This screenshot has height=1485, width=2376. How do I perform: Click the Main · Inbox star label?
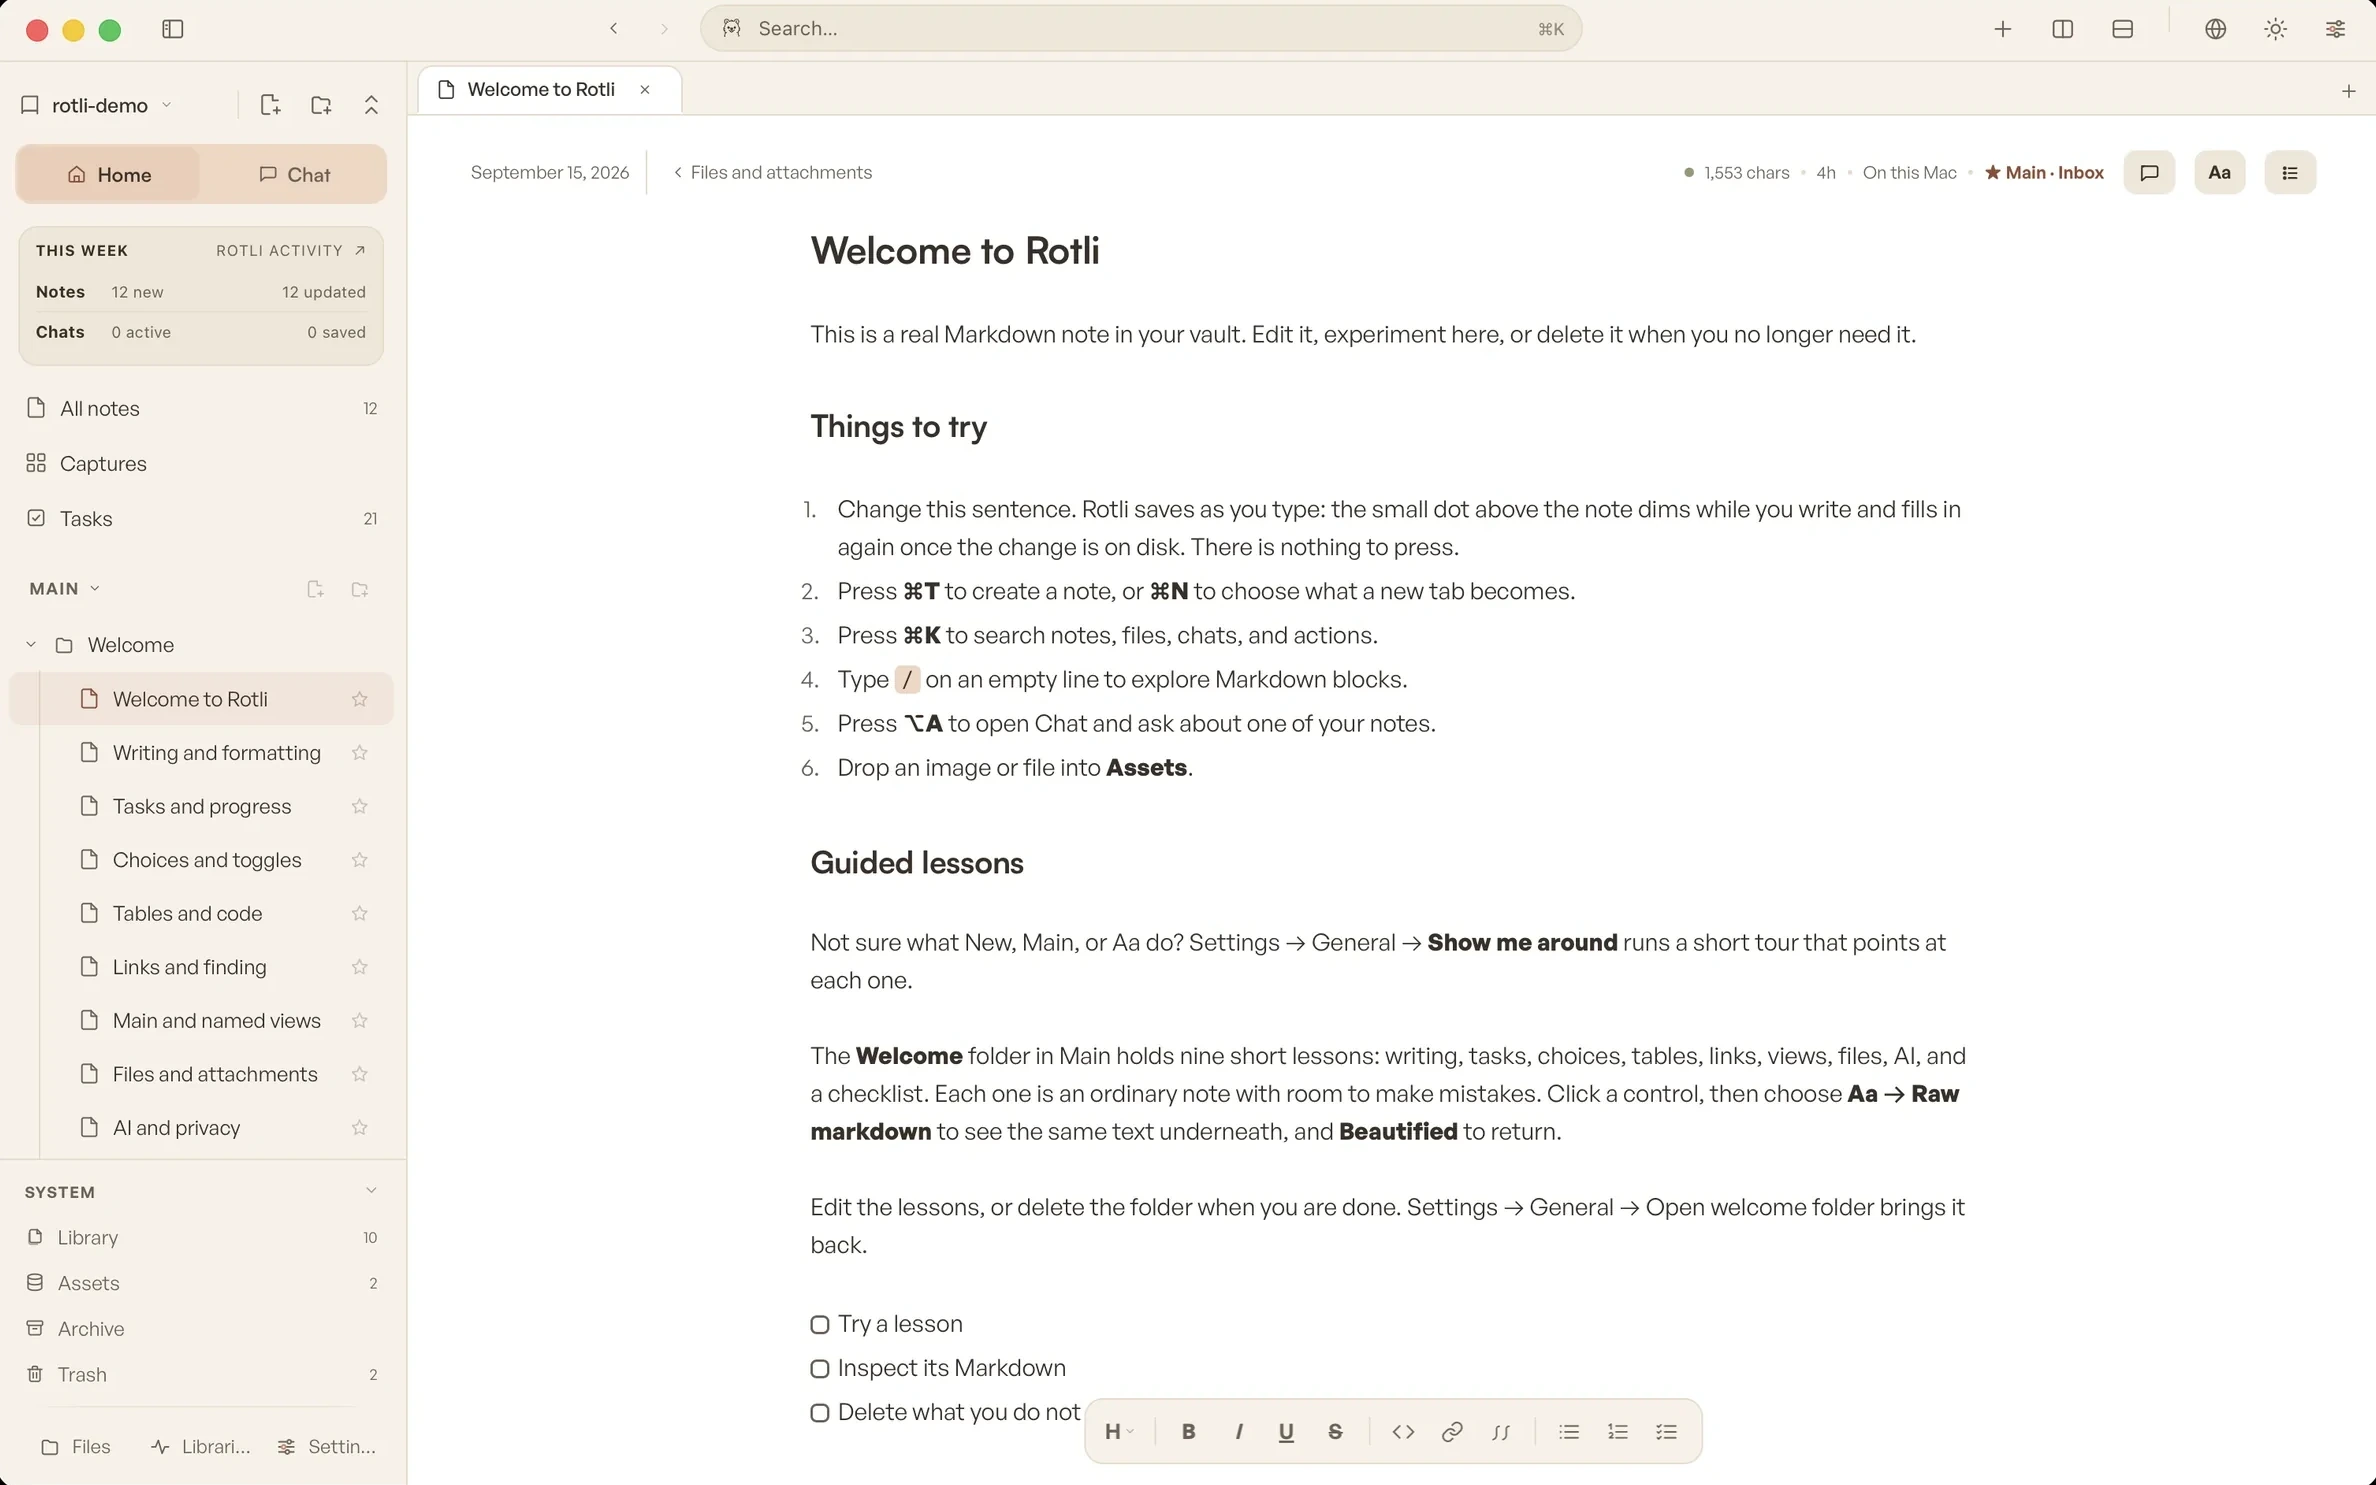(2044, 172)
